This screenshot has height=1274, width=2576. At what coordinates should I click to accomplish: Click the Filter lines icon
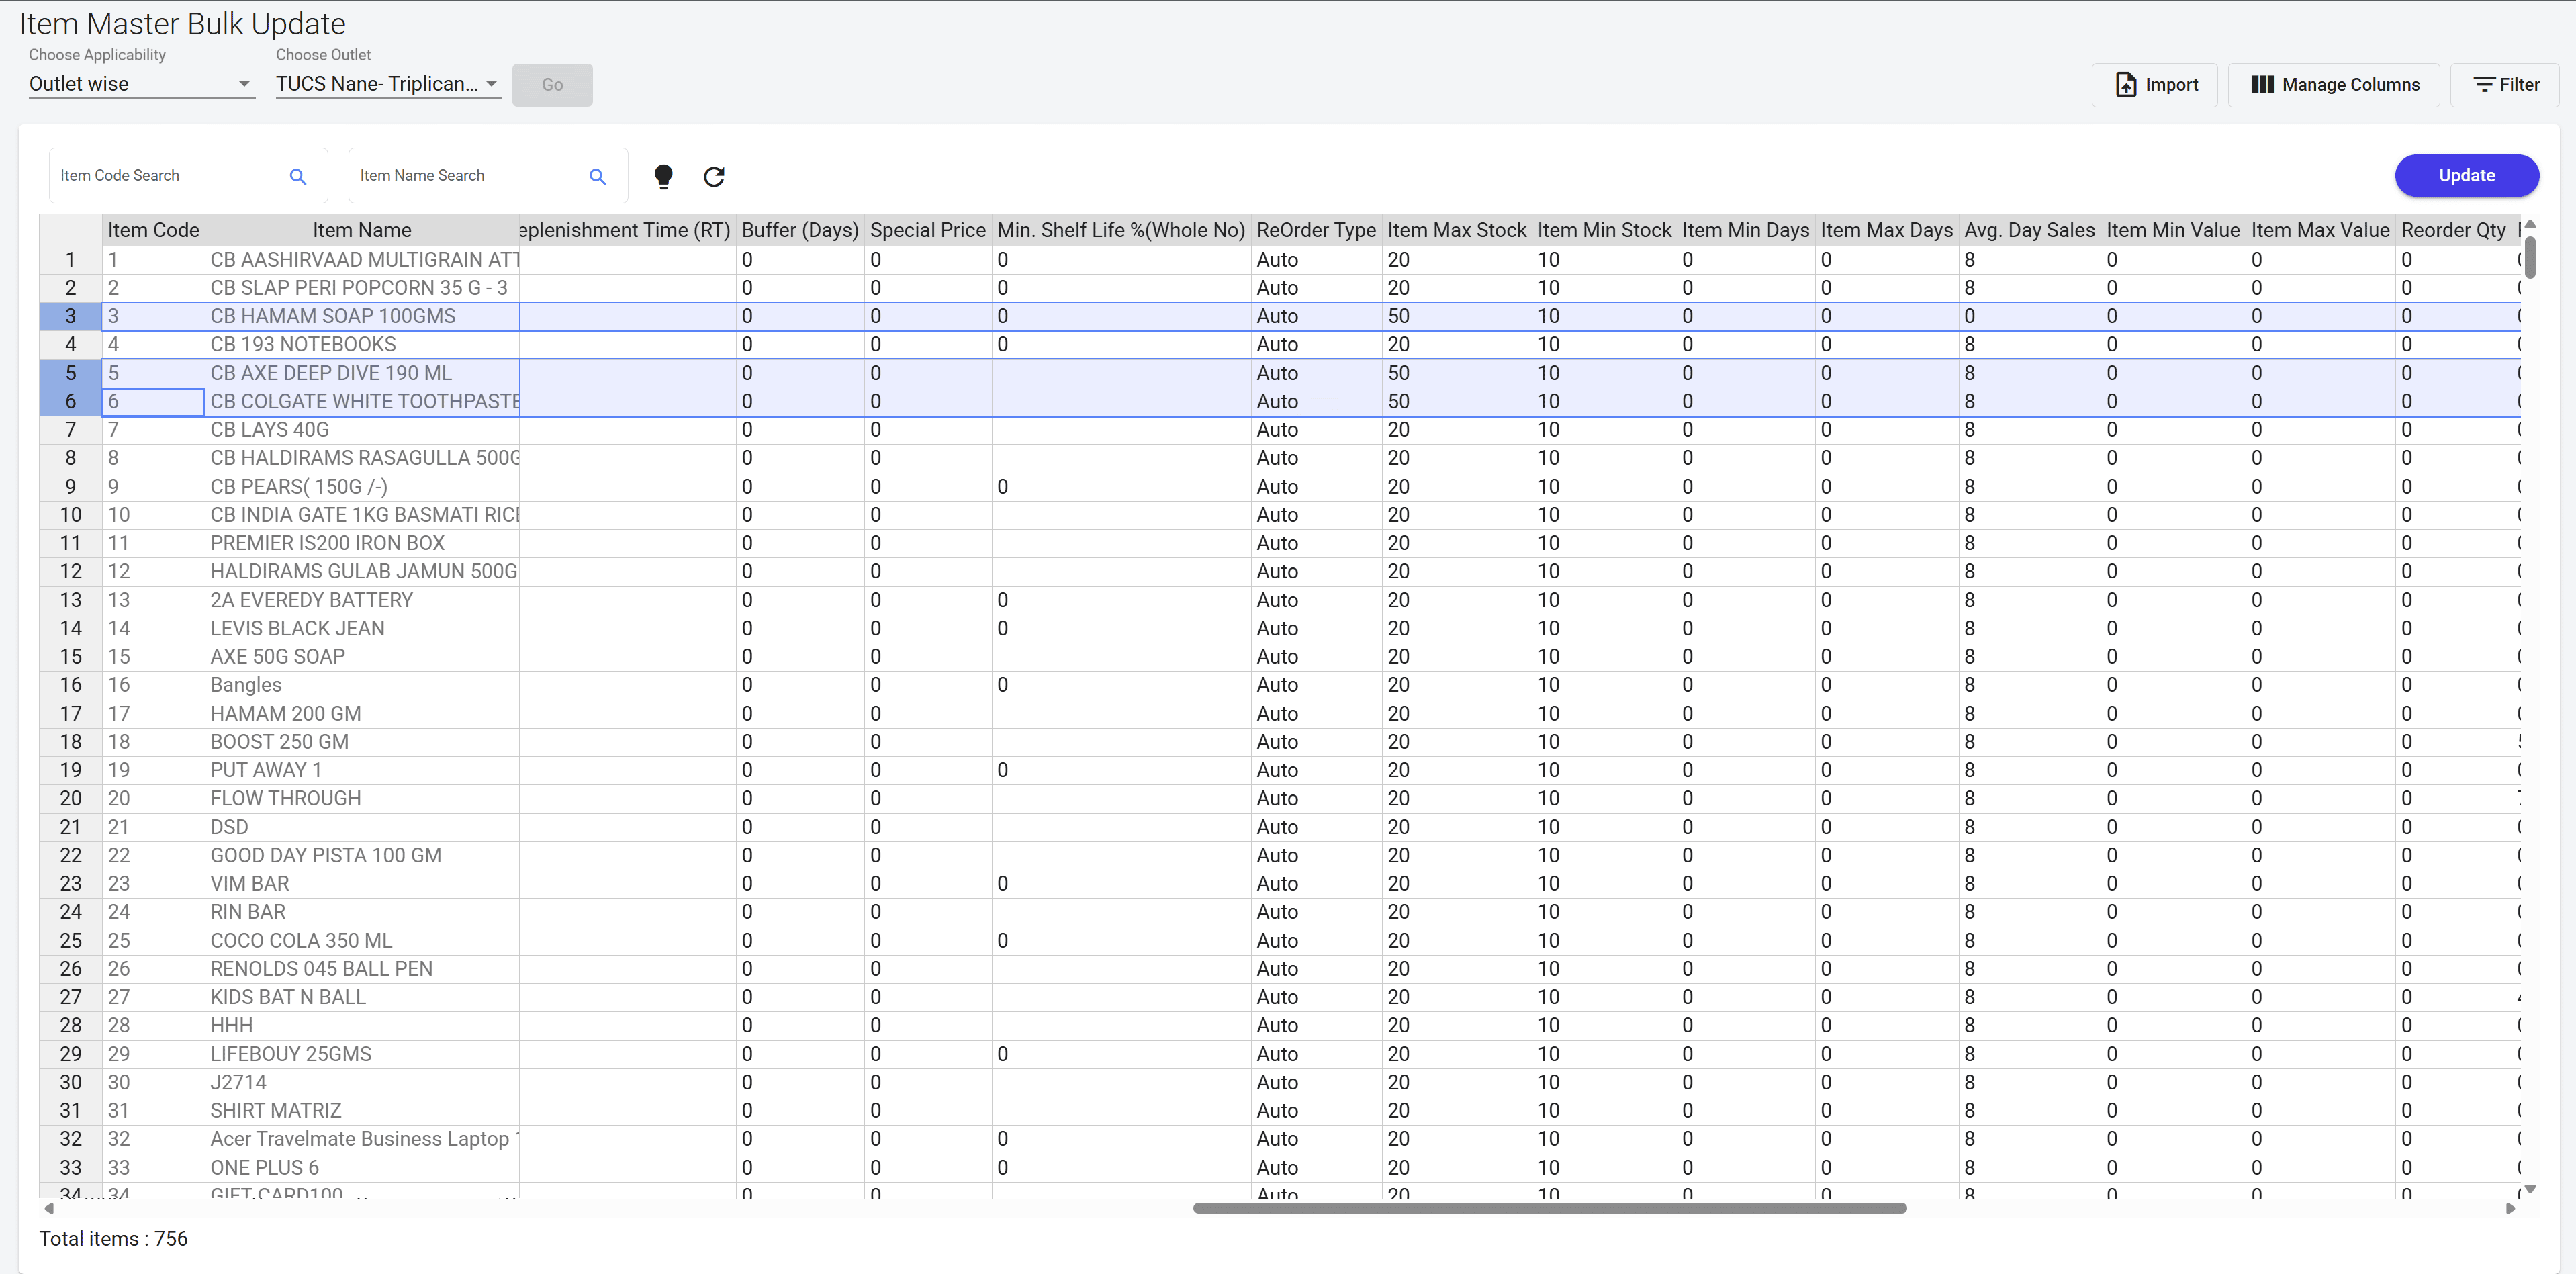point(2483,85)
